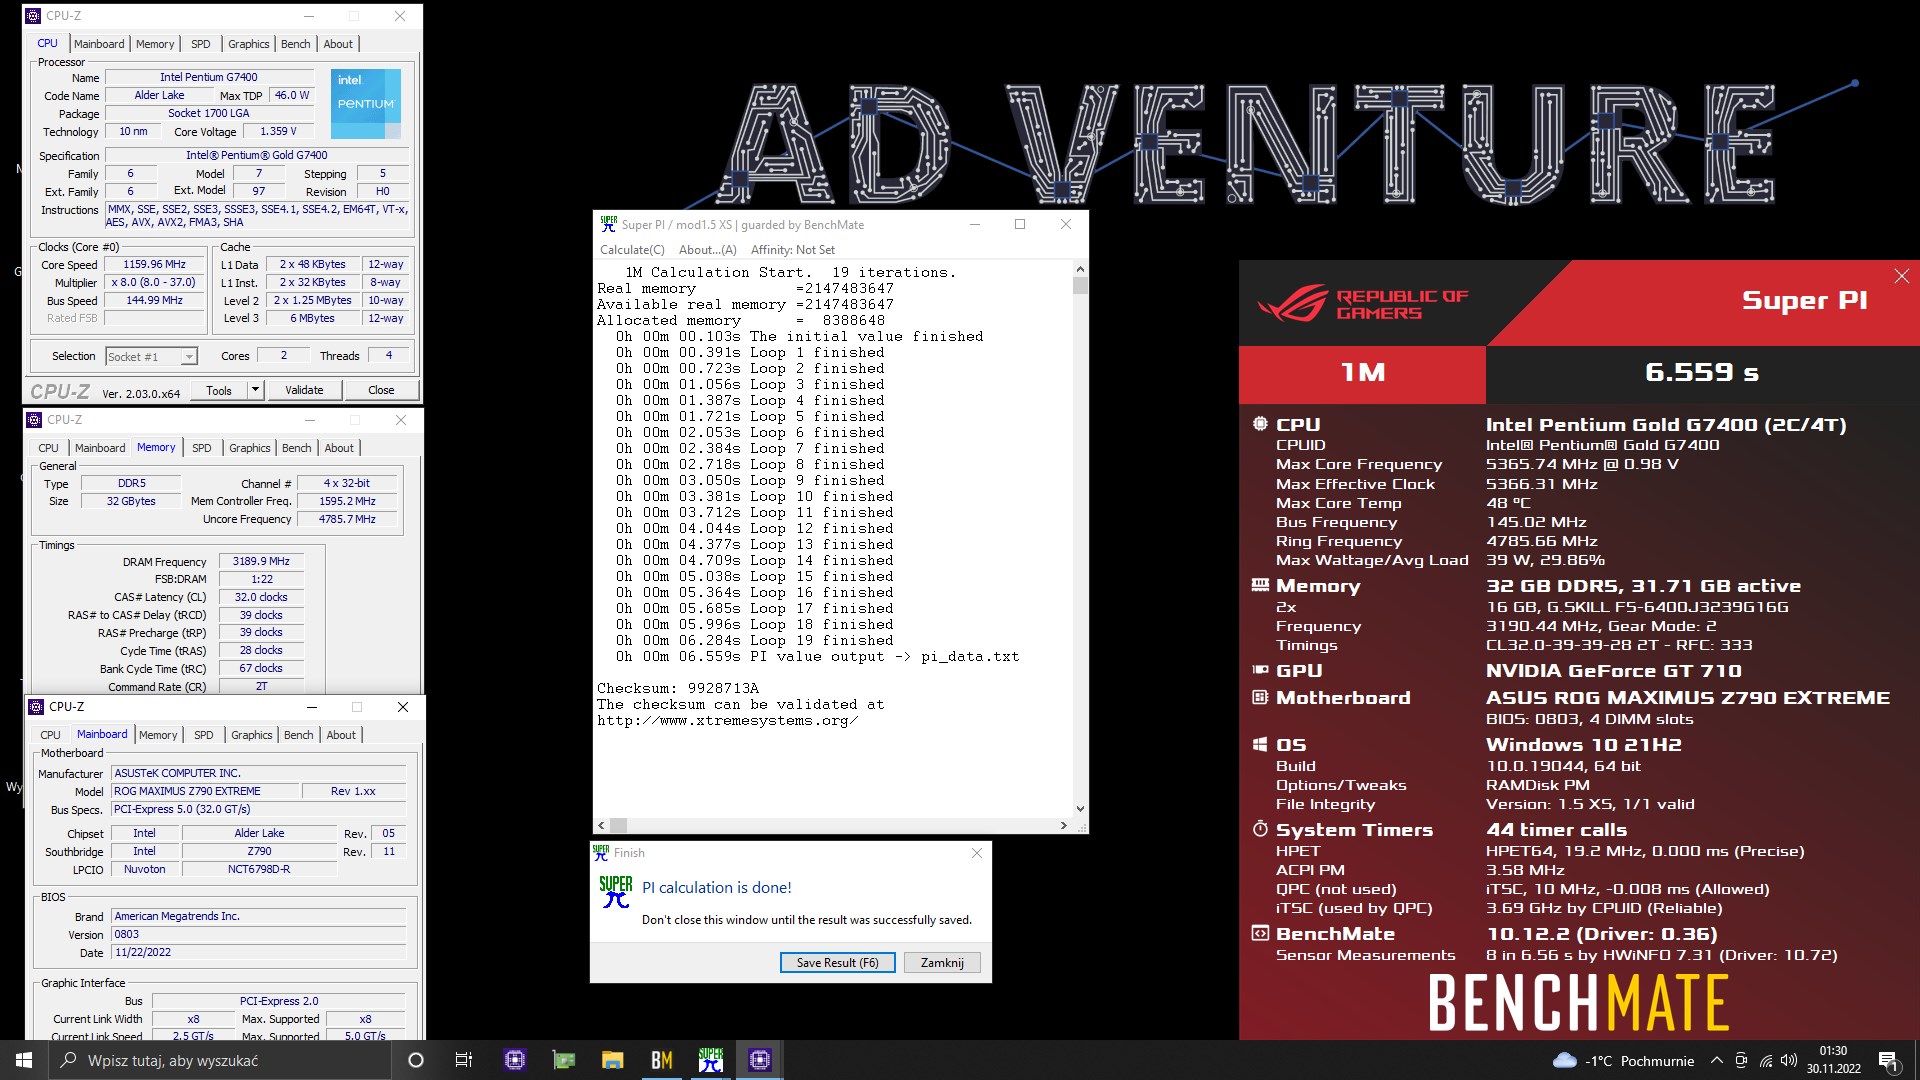Click Super PI vertical scrollbar up arrow
Screen dimensions: 1920x1080
point(1080,269)
